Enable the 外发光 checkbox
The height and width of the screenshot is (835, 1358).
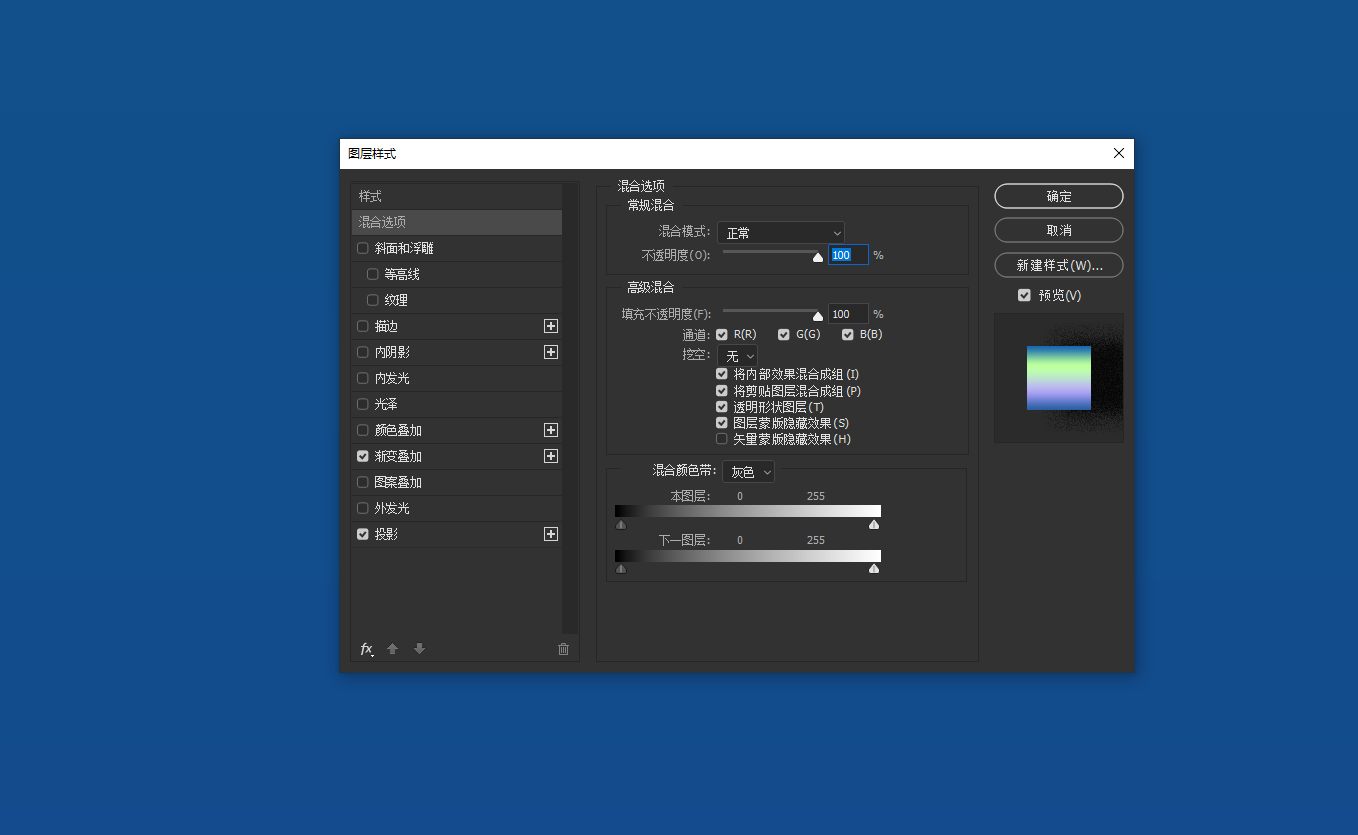click(363, 508)
